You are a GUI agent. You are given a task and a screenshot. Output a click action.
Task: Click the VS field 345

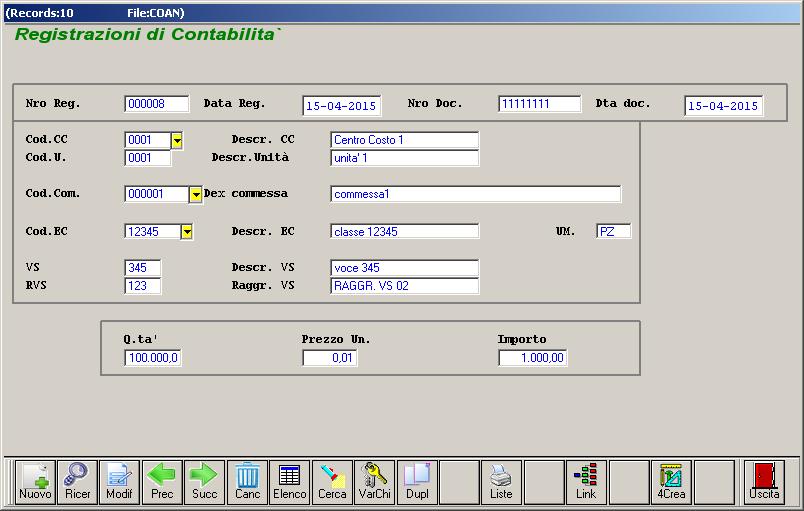point(143,268)
